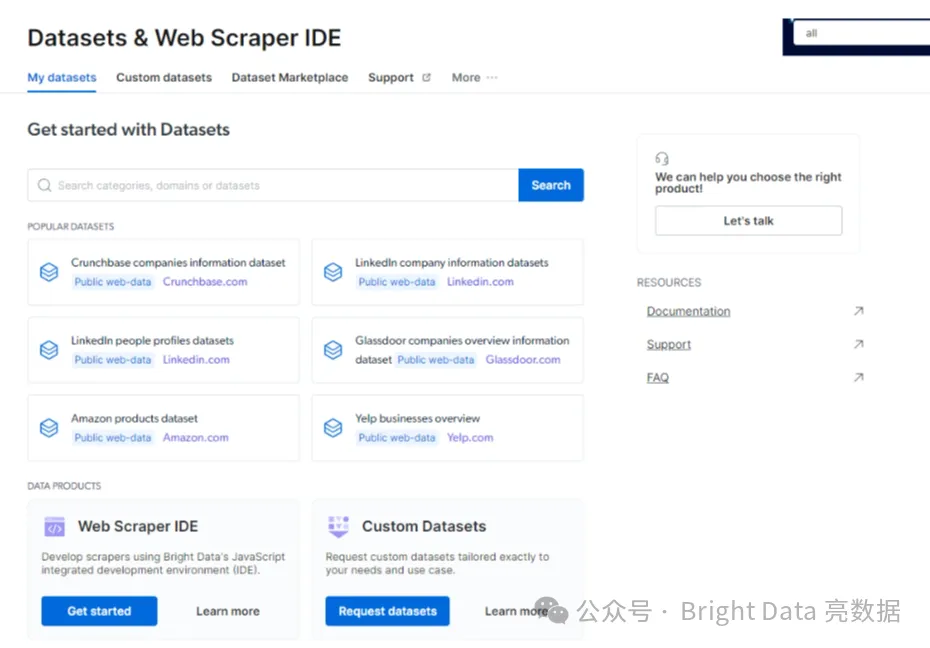930x648 pixels.
Task: Click the LinkedIn company datasets stack icon
Action: (x=333, y=272)
